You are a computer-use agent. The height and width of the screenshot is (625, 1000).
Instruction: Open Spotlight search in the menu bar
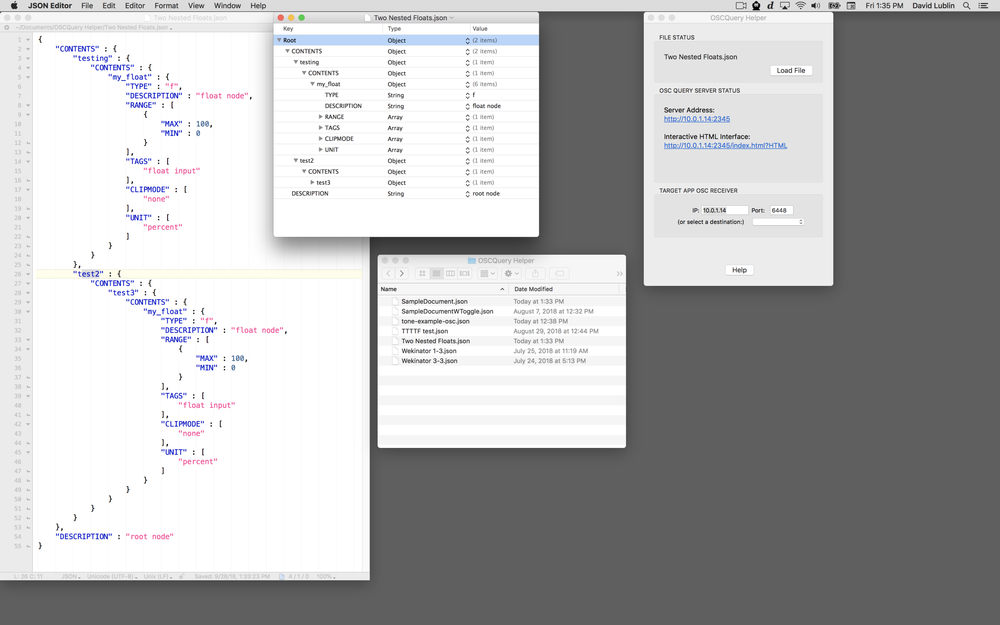[x=967, y=6]
